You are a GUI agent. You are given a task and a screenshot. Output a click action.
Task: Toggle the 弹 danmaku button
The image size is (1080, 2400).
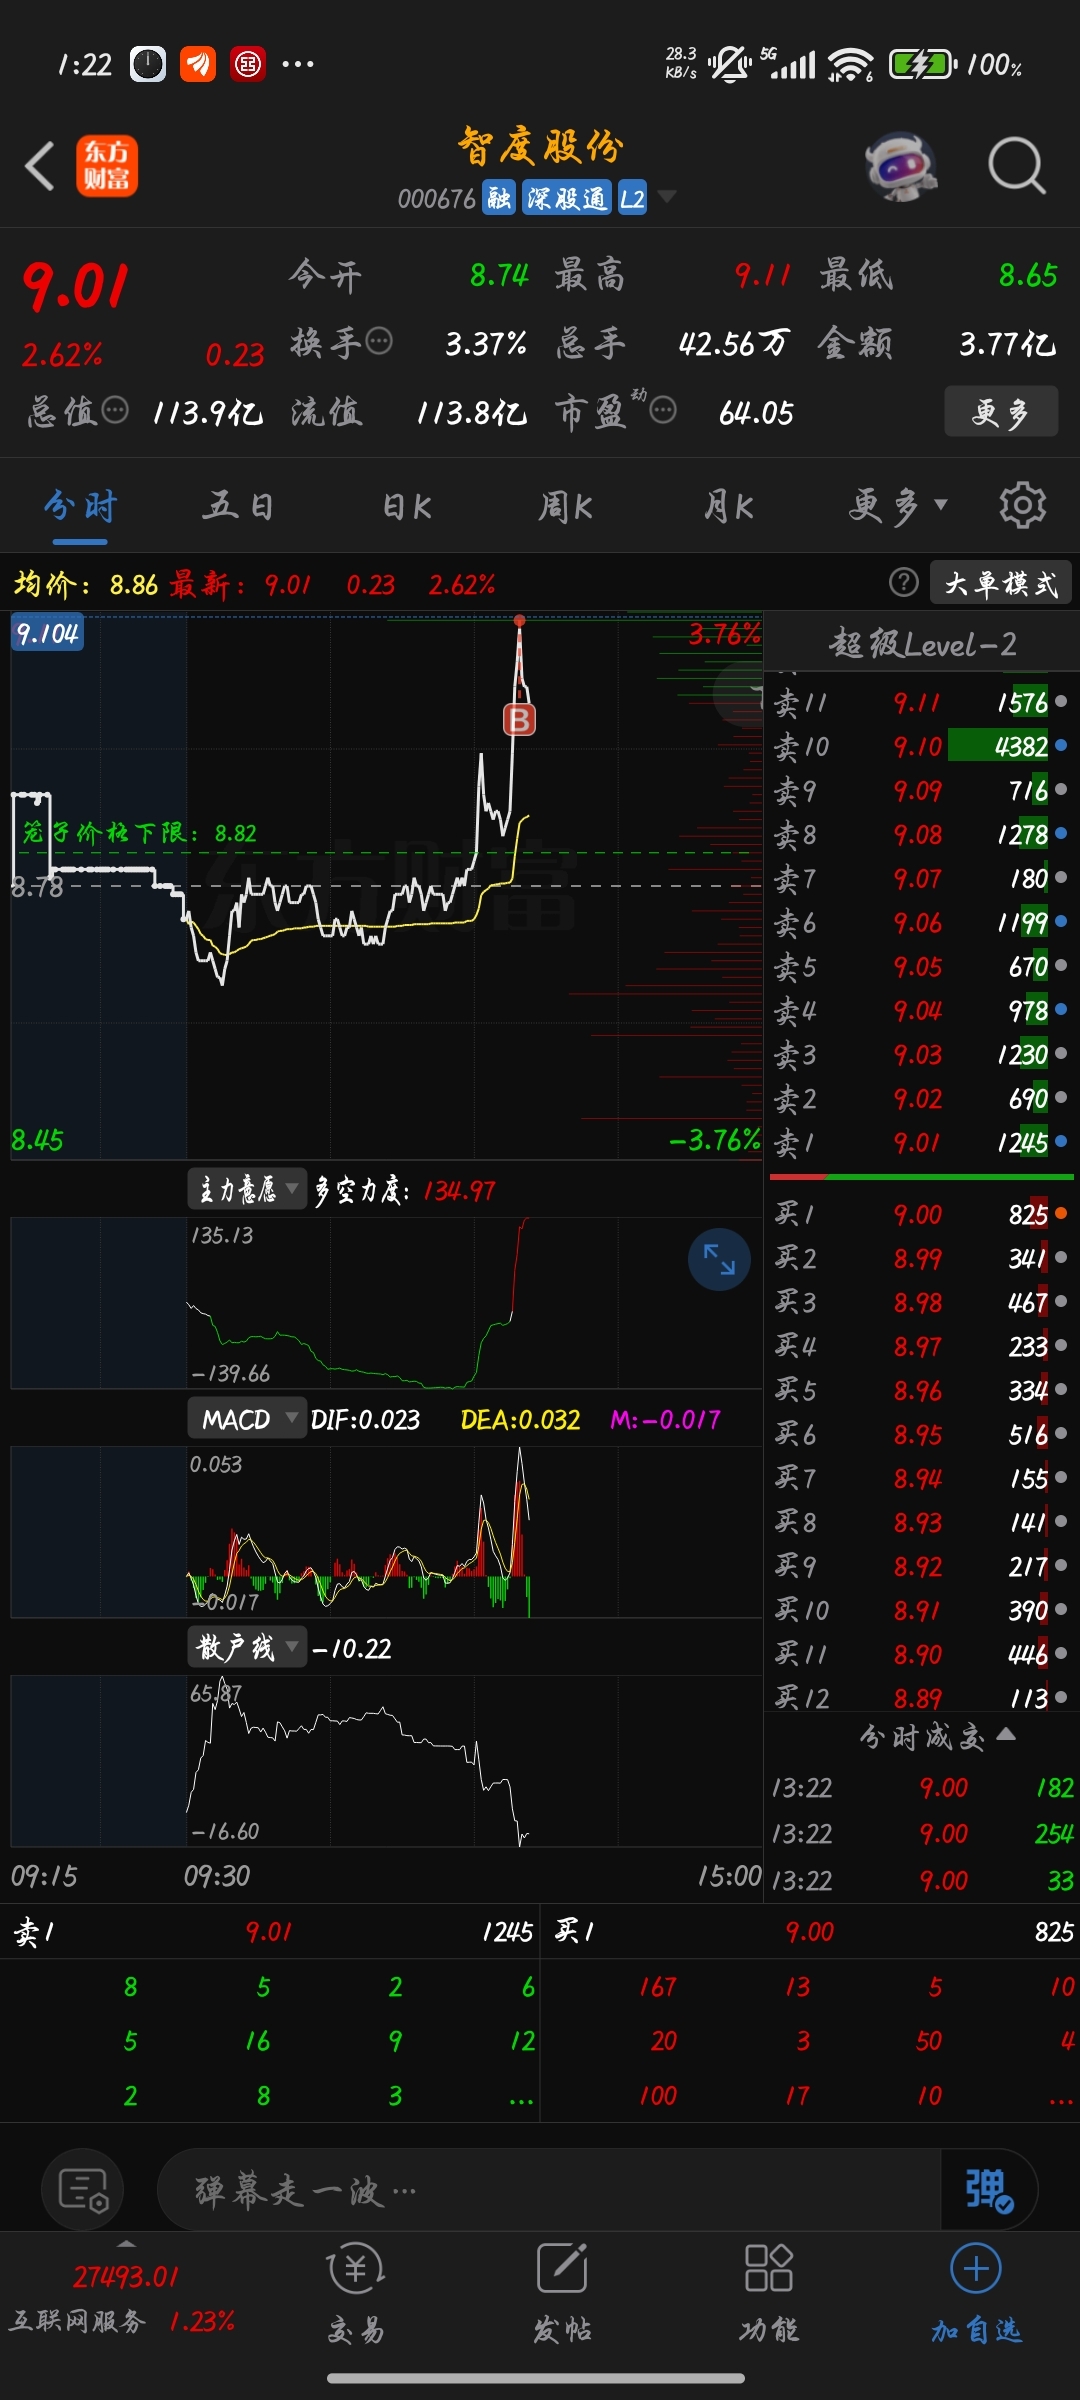pyautogui.click(x=988, y=2190)
